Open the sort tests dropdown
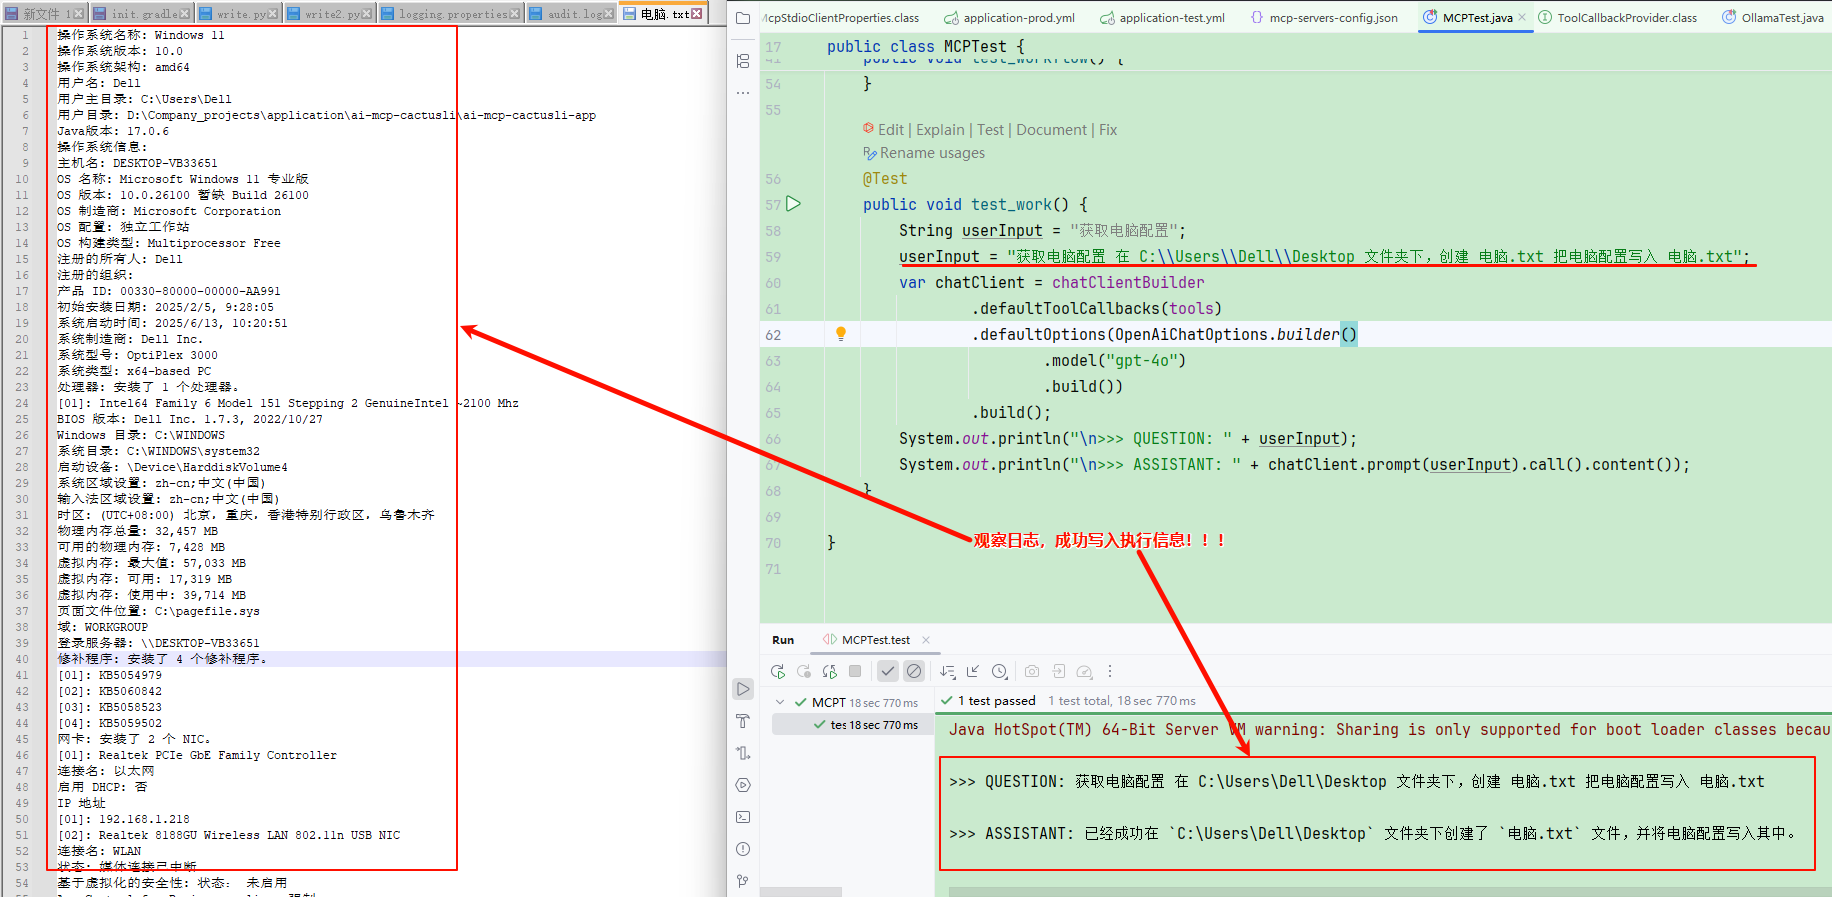The width and height of the screenshot is (1832, 897). pos(948,671)
